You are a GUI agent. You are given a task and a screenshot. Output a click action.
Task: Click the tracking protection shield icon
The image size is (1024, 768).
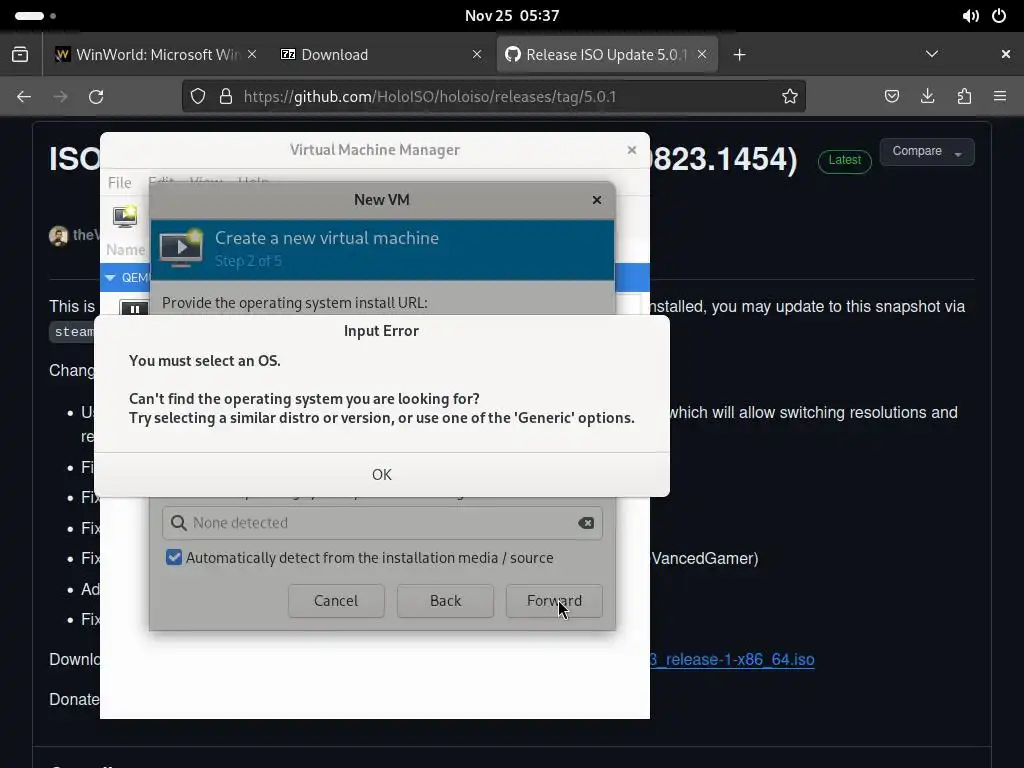(x=198, y=97)
